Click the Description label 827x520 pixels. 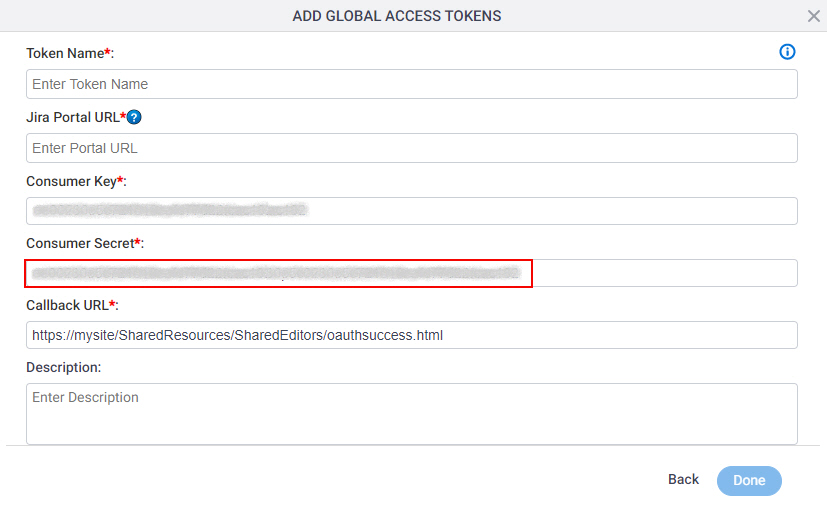(63, 367)
